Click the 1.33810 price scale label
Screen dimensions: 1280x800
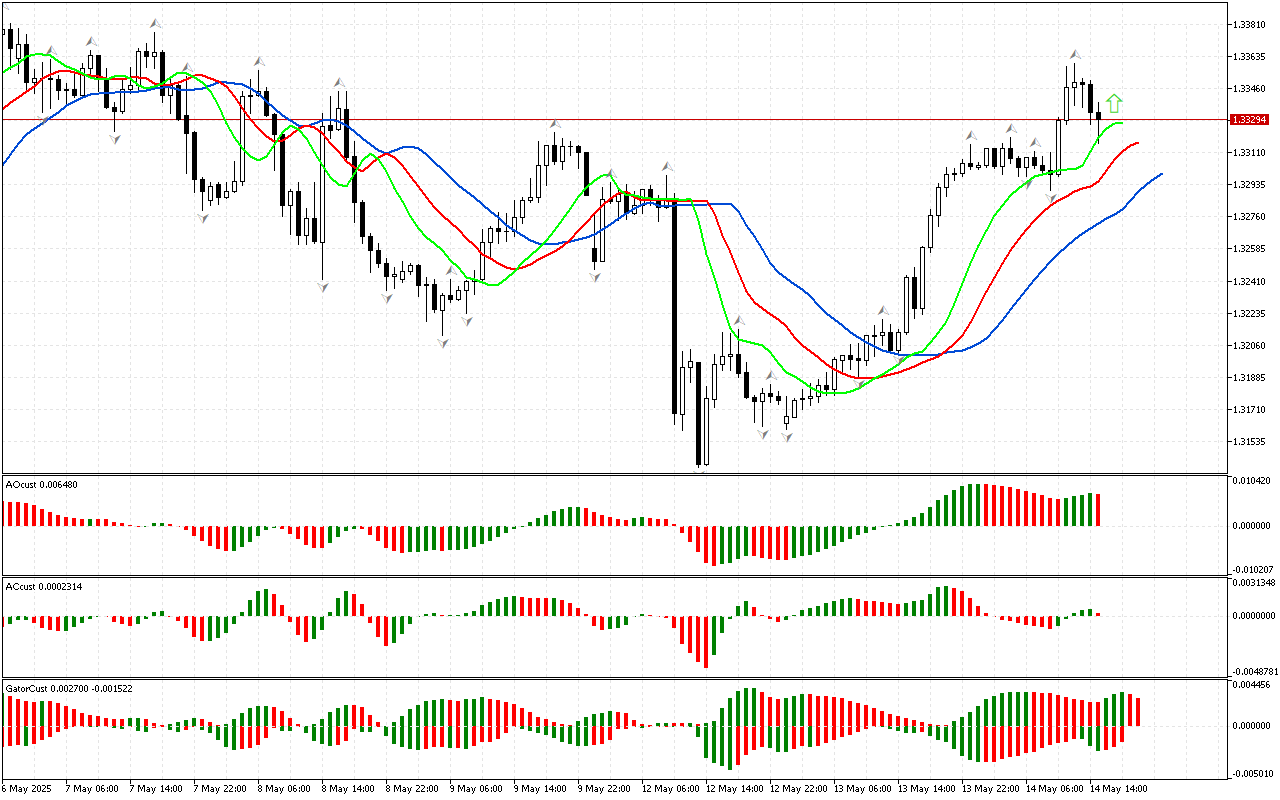[x=1252, y=24]
